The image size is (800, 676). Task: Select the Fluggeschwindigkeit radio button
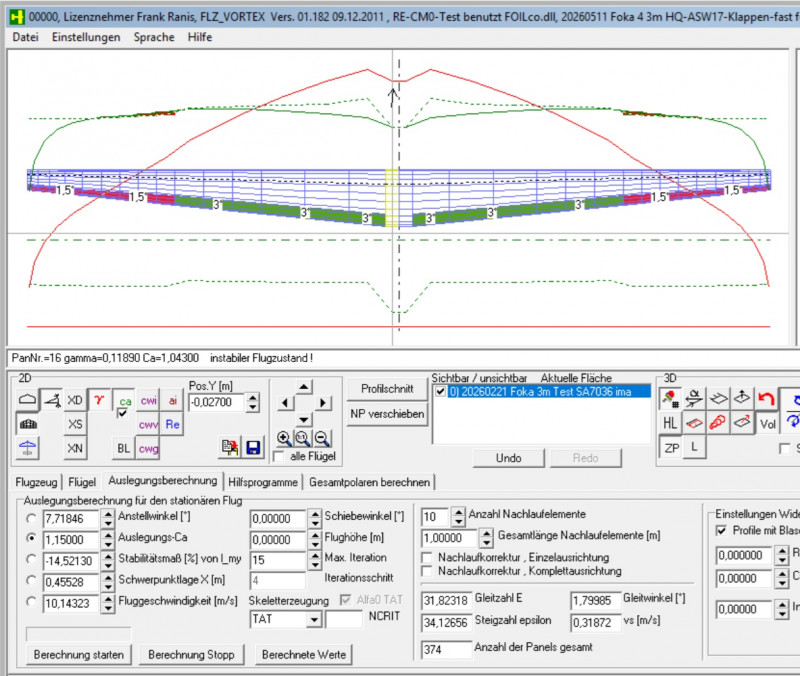31,602
